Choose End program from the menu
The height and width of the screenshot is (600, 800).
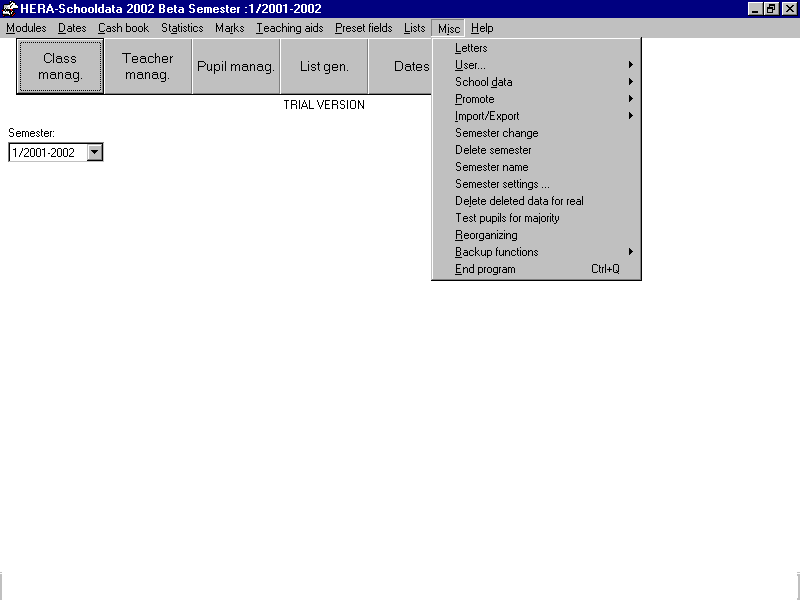click(x=536, y=269)
